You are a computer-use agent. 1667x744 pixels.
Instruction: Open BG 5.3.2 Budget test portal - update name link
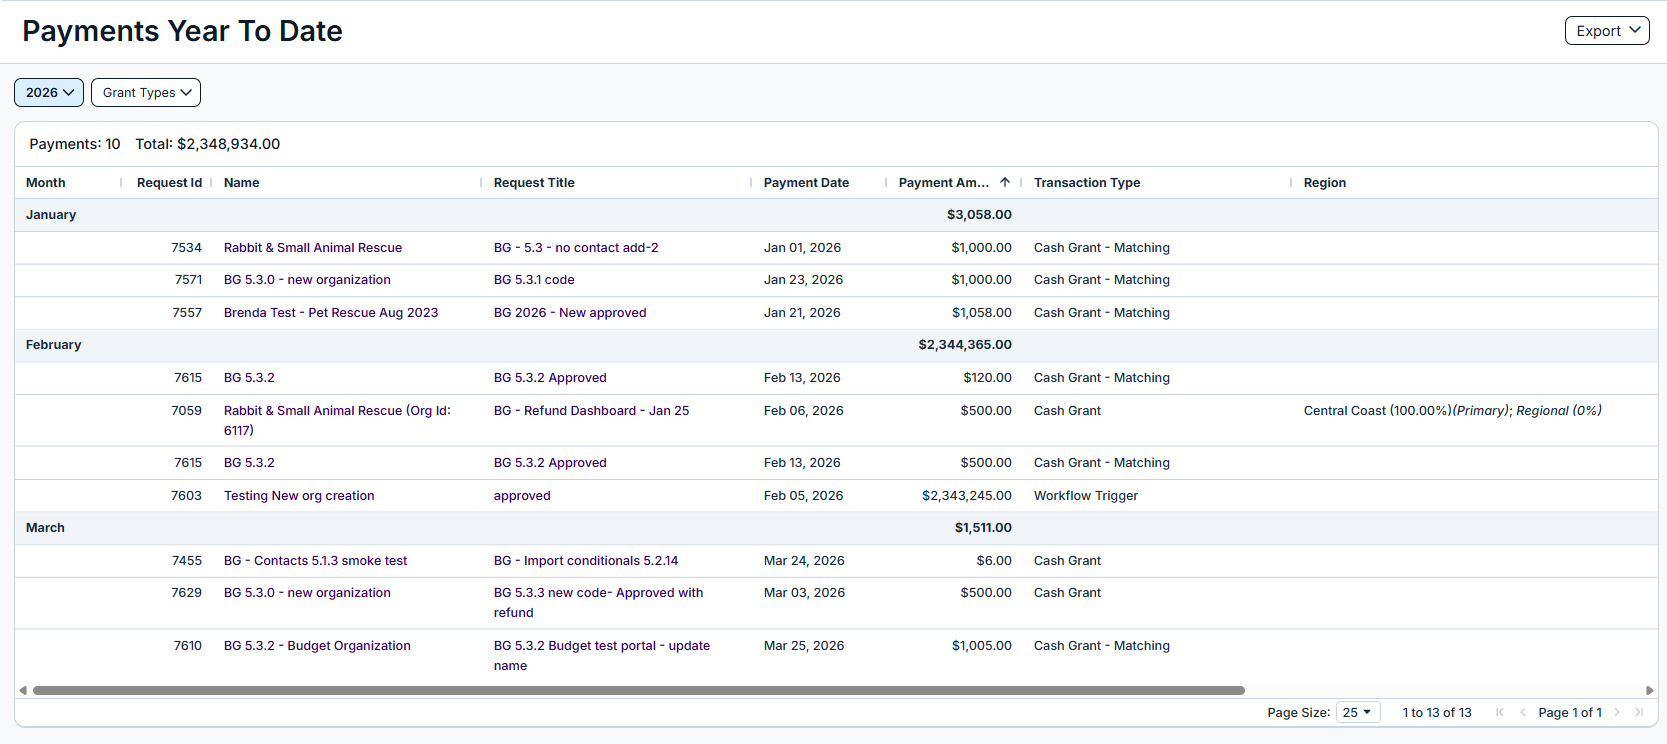pos(602,655)
